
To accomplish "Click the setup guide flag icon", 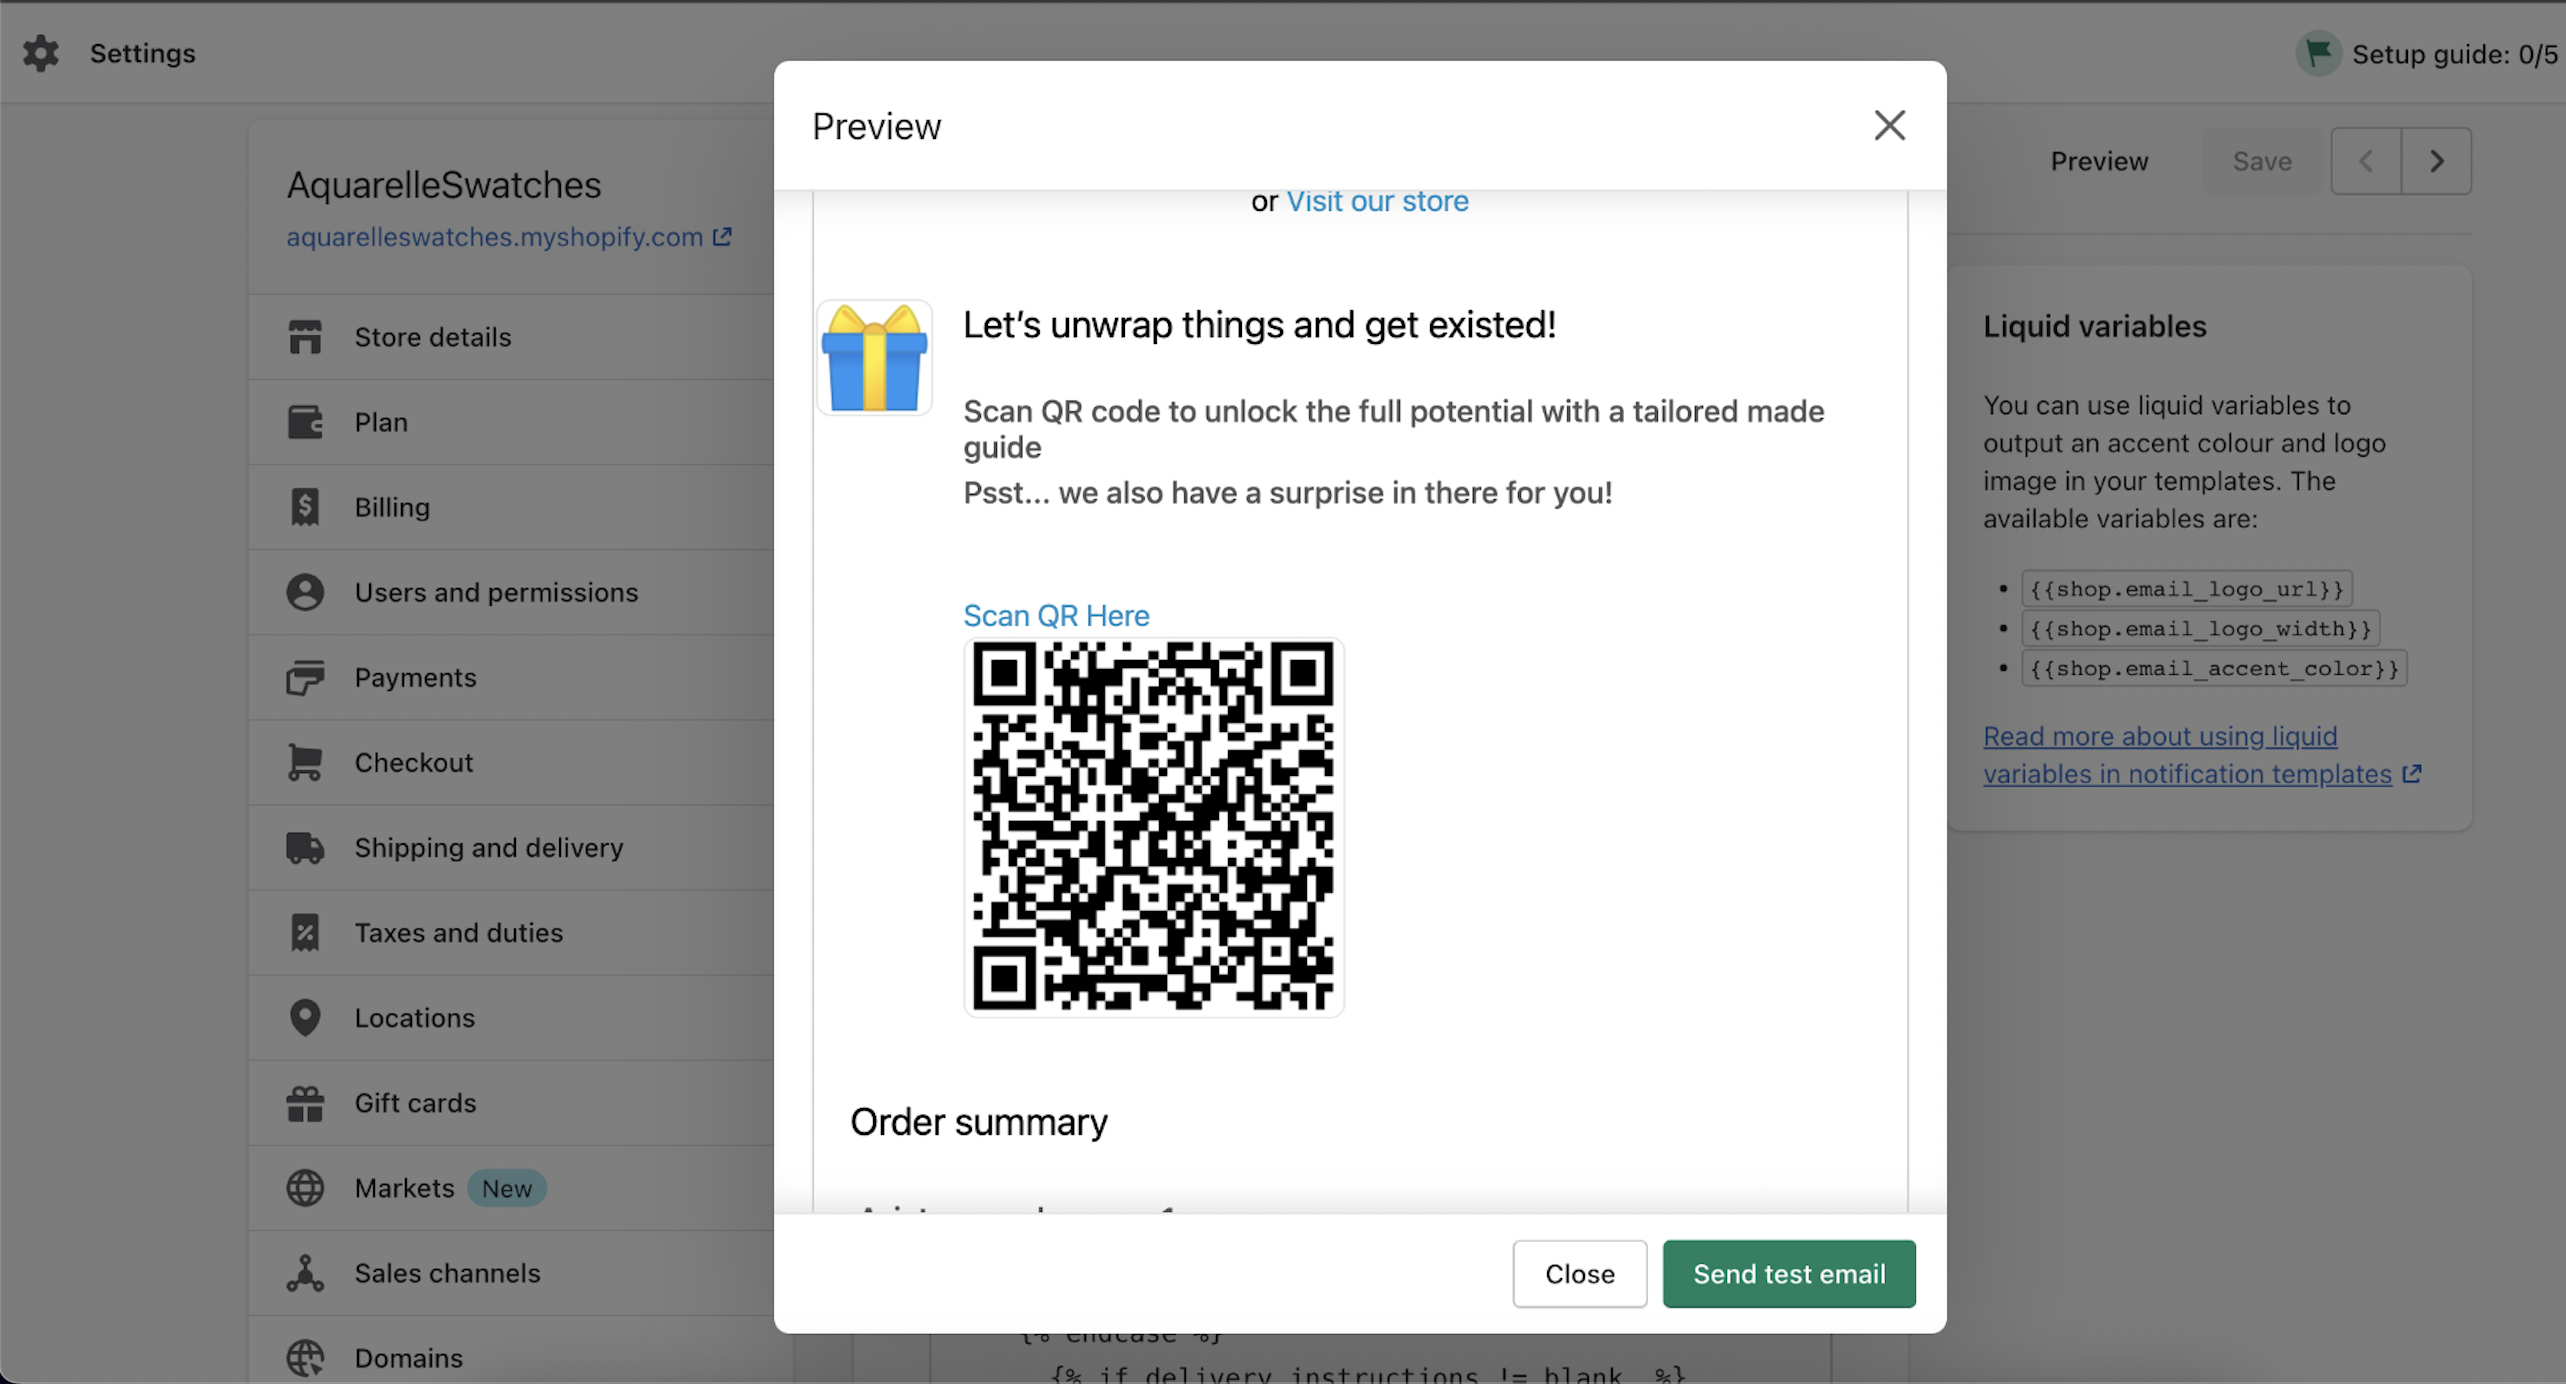I will coord(2318,53).
